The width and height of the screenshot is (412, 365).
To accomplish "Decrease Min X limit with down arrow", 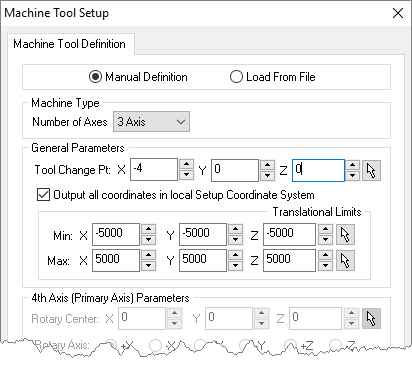I will (x=148, y=239).
